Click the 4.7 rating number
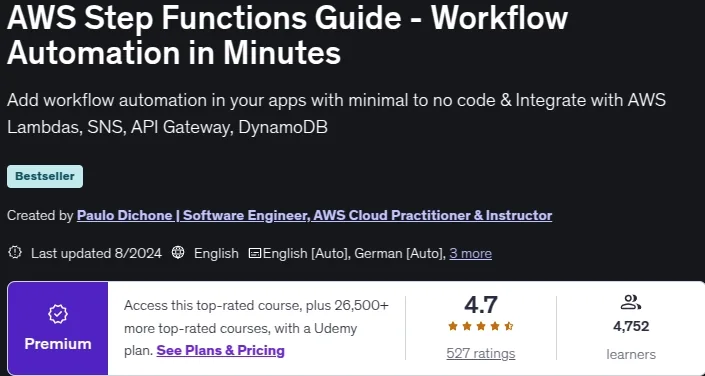This screenshot has height=376, width=705. tap(481, 305)
